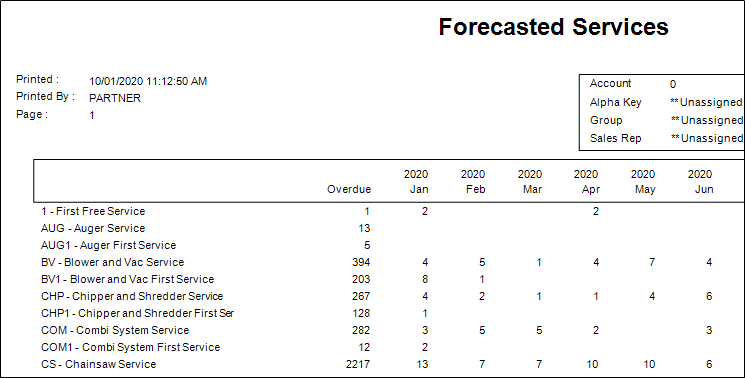Click Jan value 1 for CHP1 row

click(x=425, y=313)
